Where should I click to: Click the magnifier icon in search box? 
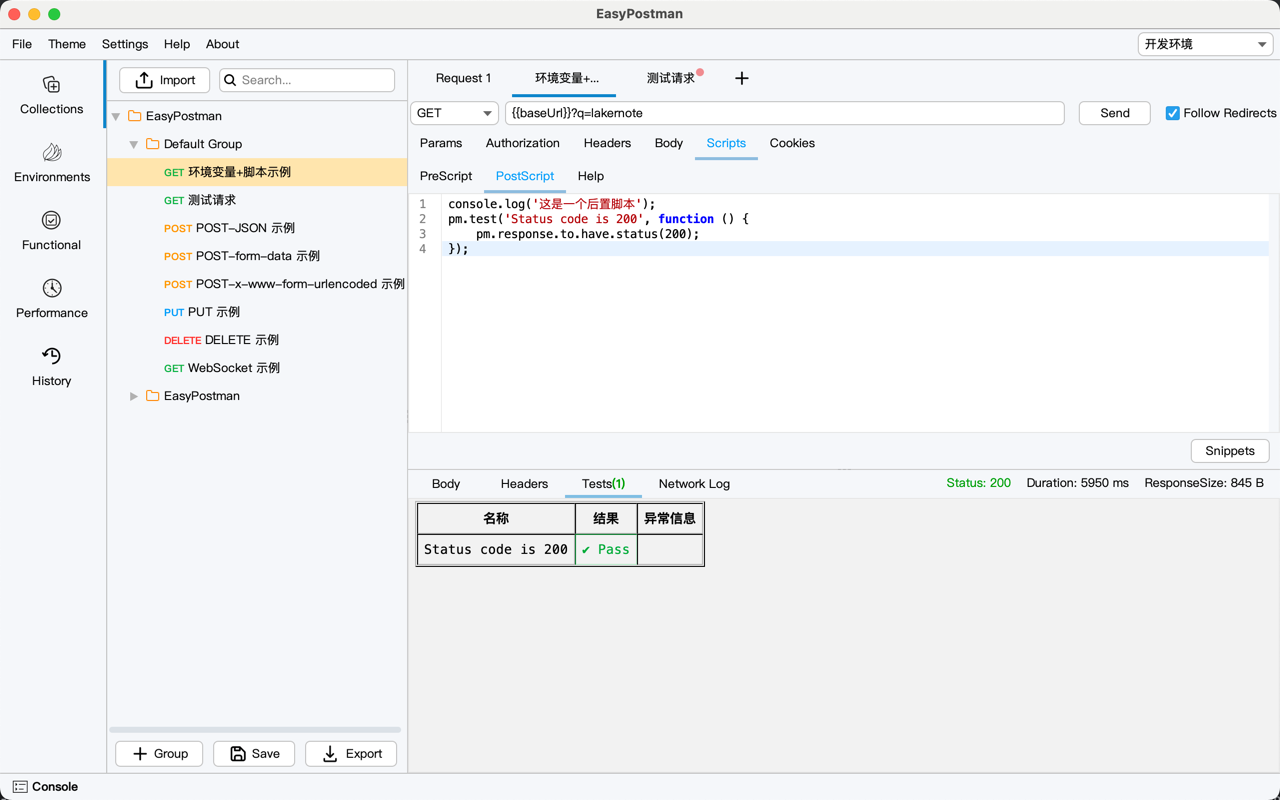[x=230, y=80]
